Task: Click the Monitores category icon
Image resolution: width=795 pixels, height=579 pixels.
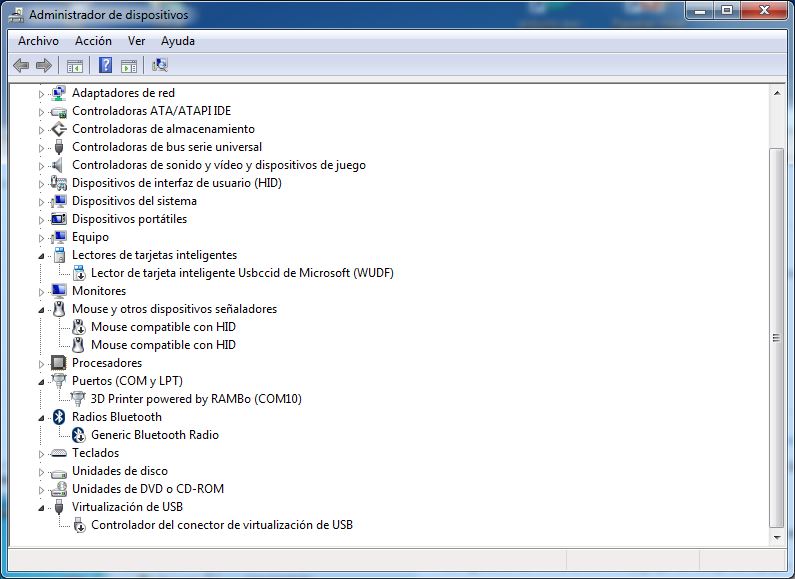Action: 59,291
